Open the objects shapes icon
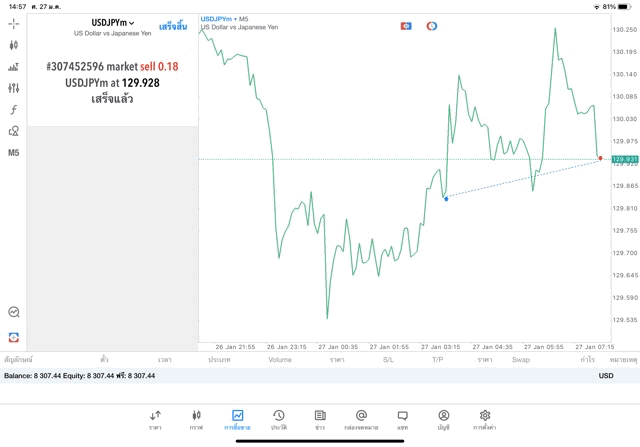Viewport: 640px width, 447px height. pos(13,131)
